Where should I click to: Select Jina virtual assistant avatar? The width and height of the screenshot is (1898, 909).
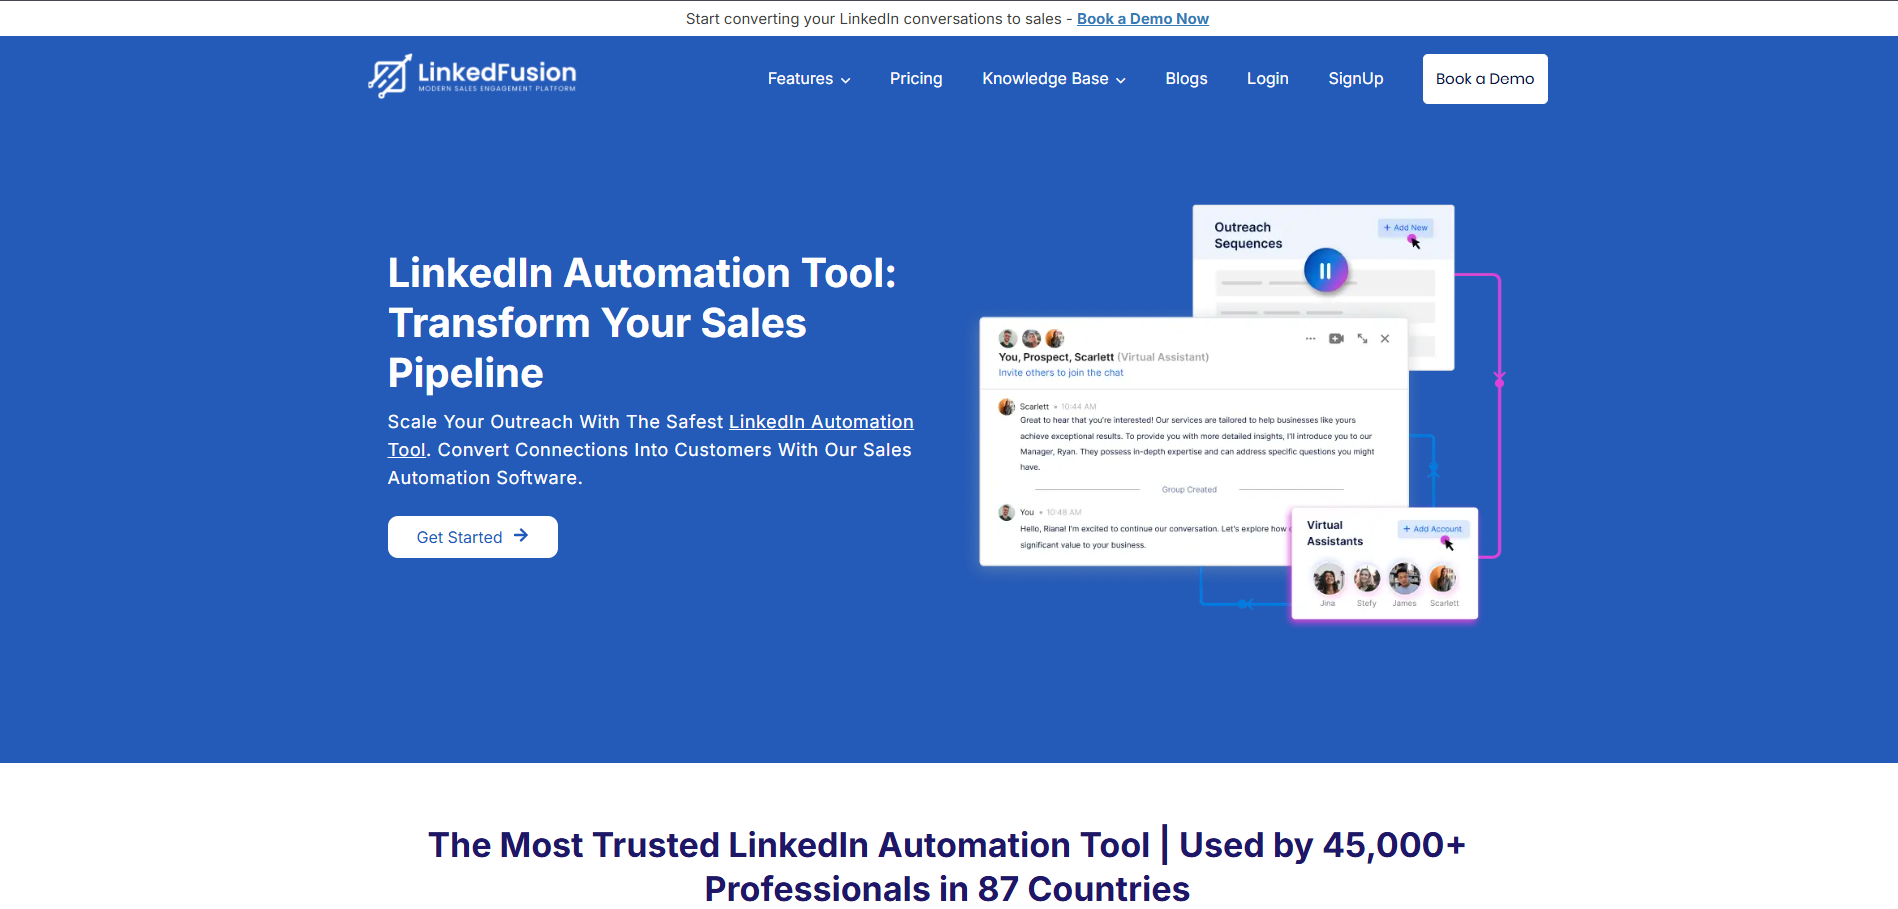pyautogui.click(x=1328, y=579)
